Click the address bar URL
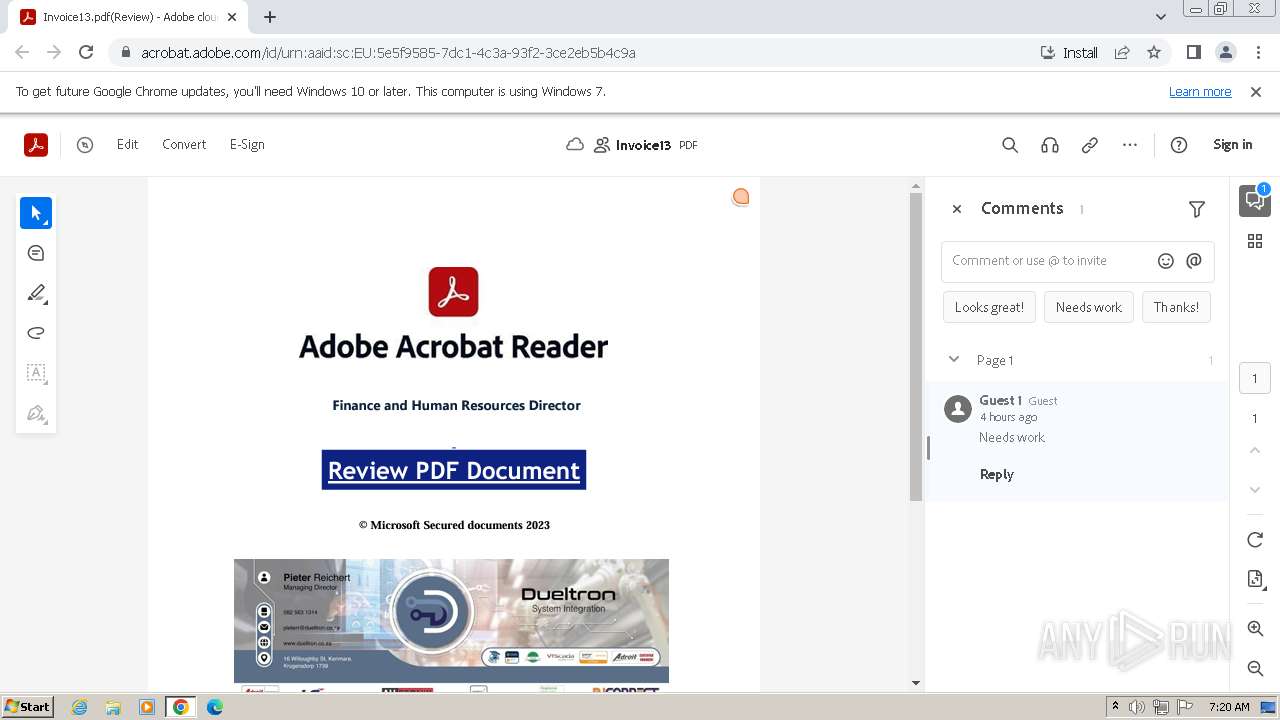The width and height of the screenshot is (1280, 720). point(388,53)
